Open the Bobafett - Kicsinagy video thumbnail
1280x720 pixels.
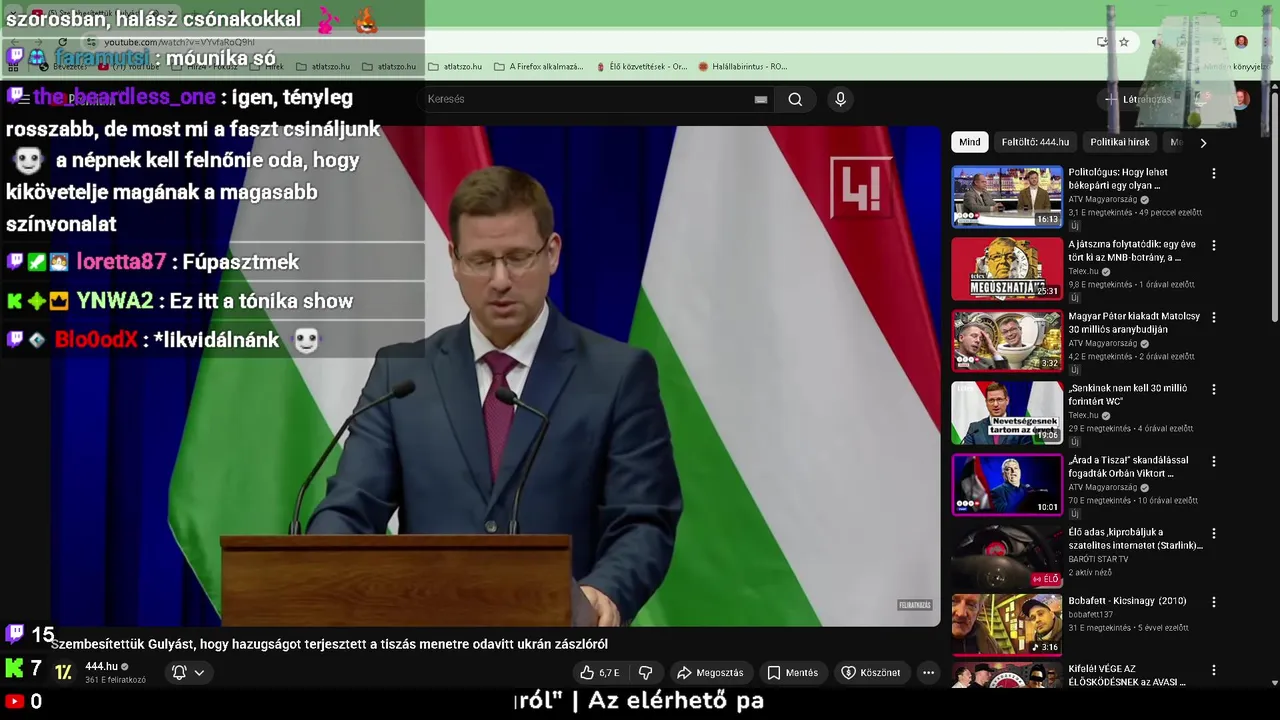click(1006, 625)
